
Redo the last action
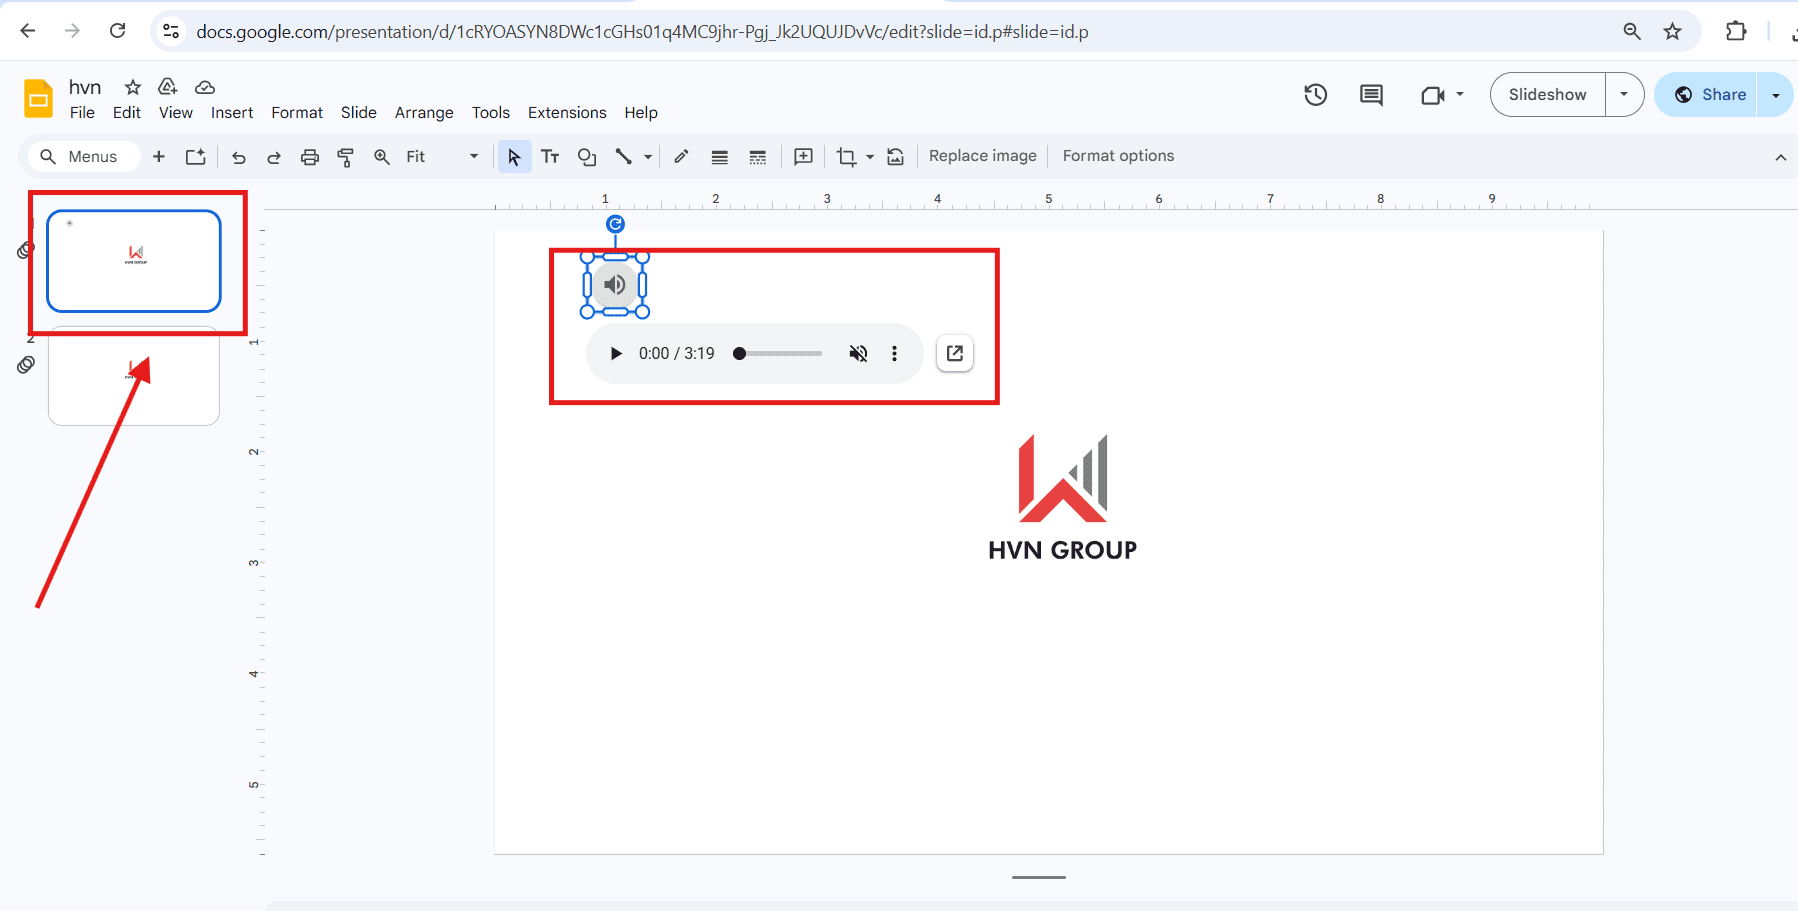pos(273,157)
